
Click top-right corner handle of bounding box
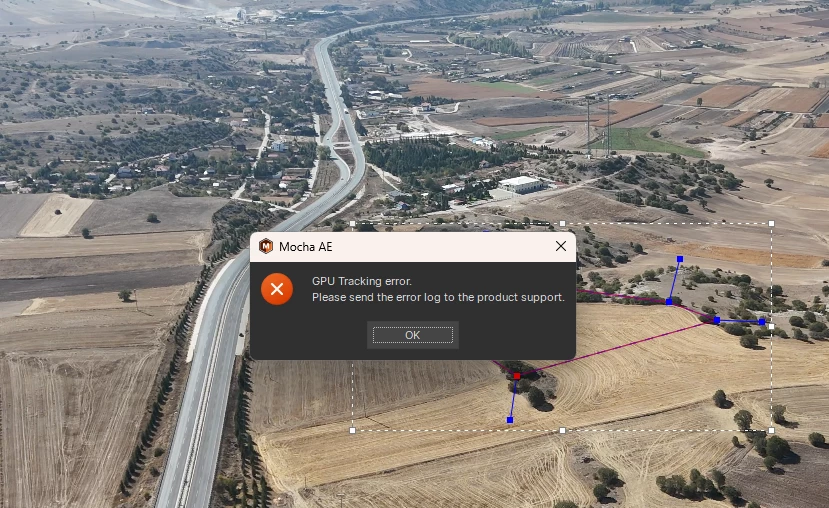click(771, 224)
